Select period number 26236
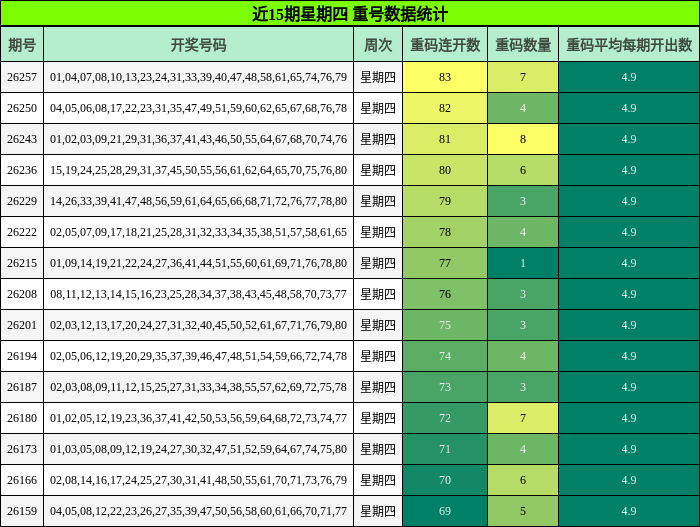 click(22, 170)
